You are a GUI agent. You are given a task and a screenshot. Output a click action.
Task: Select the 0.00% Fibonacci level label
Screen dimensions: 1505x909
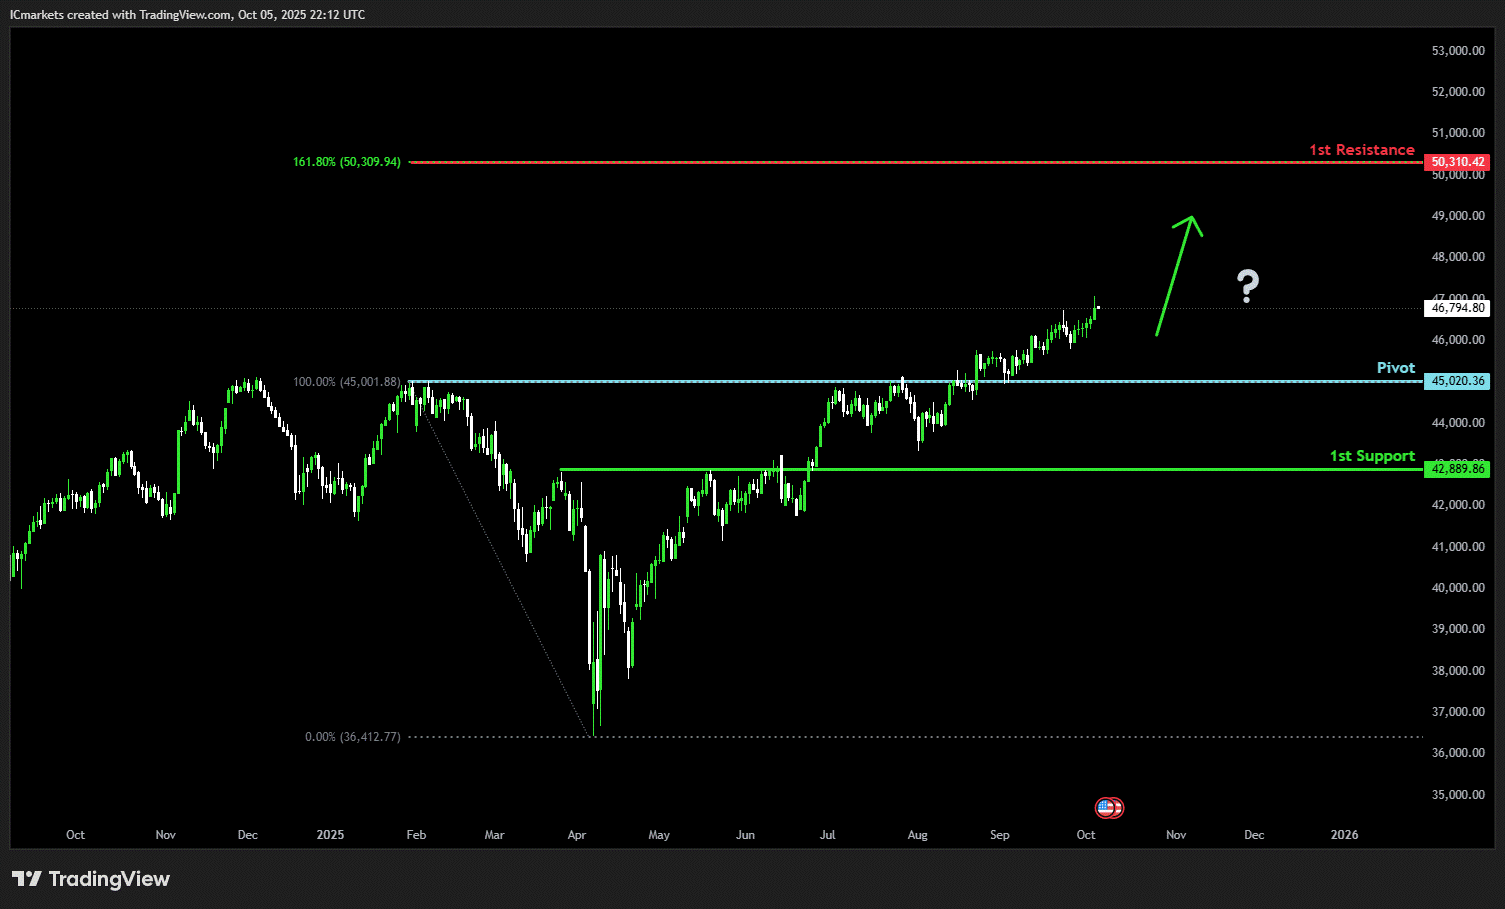(x=352, y=737)
